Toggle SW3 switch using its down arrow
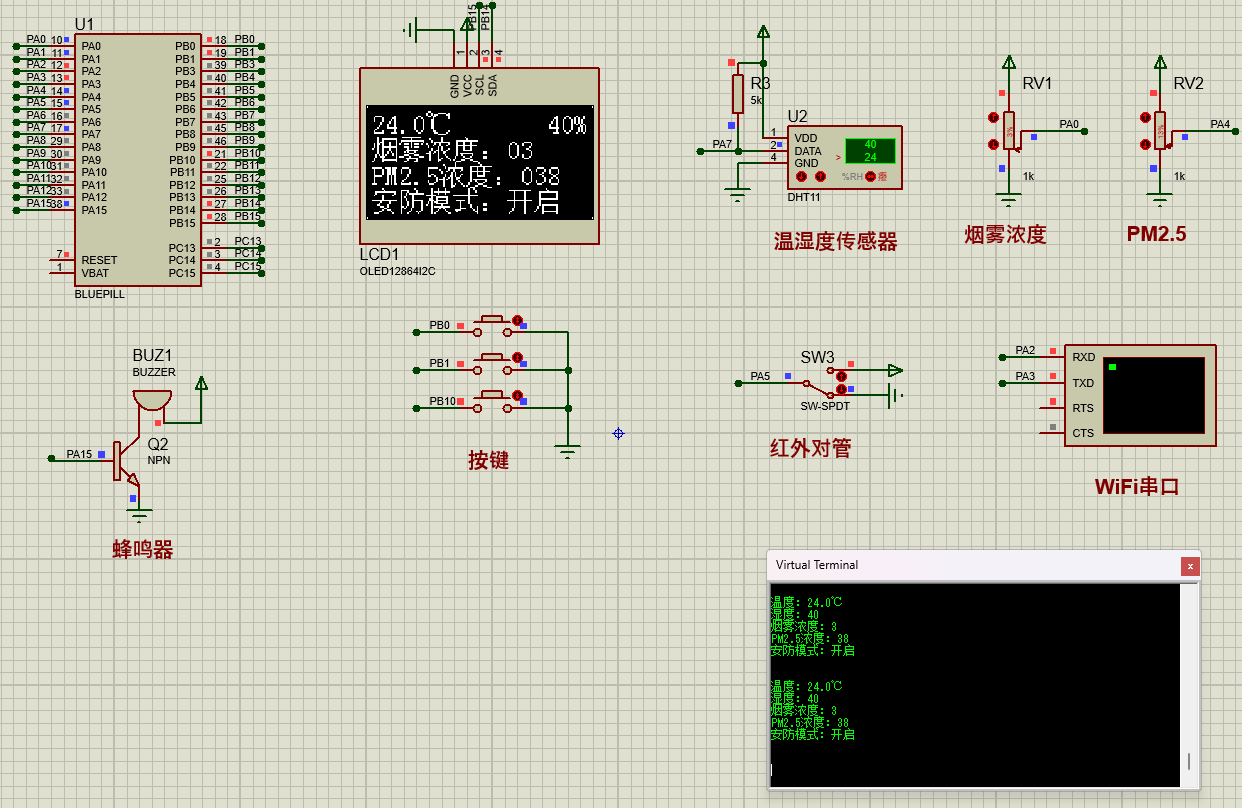Image resolution: width=1242 pixels, height=808 pixels. pyautogui.click(x=842, y=388)
